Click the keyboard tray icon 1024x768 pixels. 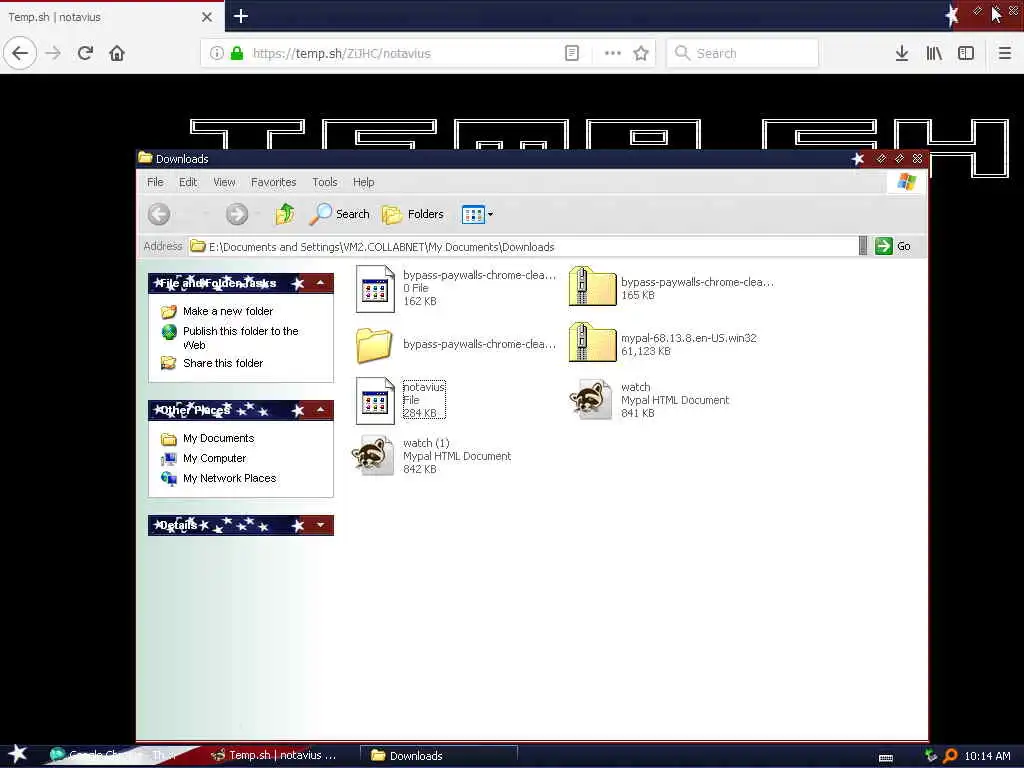coord(886,757)
